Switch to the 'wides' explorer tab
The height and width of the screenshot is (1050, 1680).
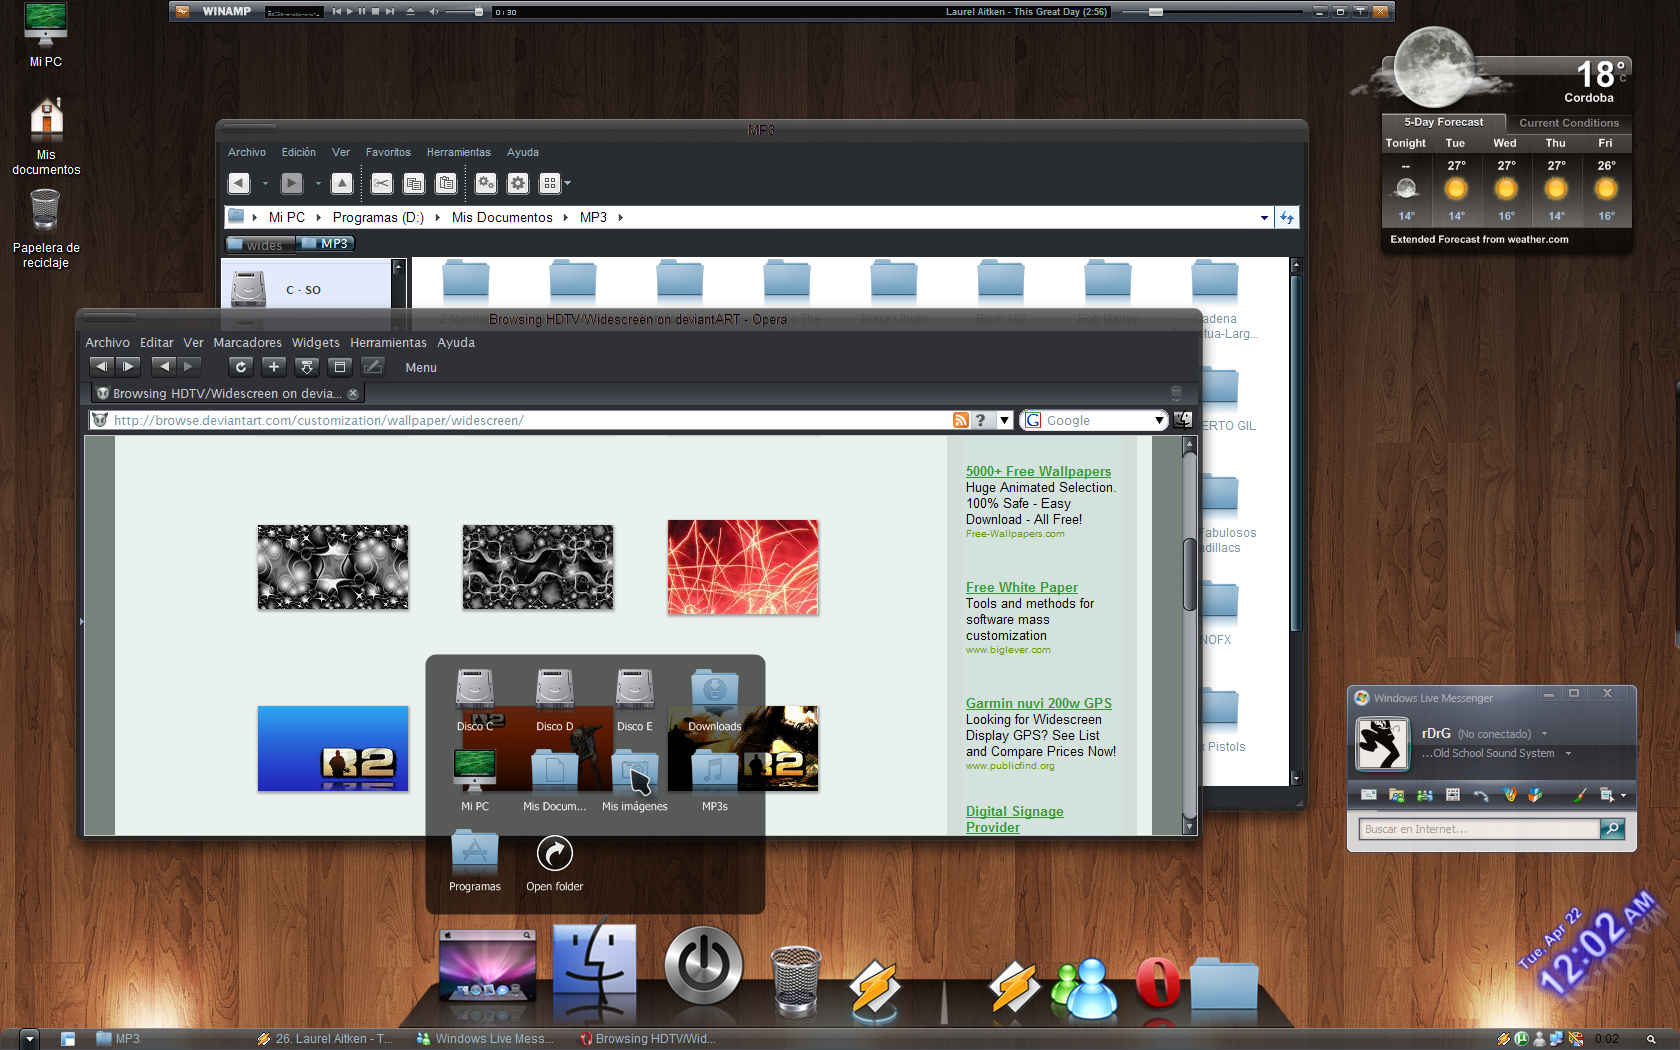coord(258,244)
